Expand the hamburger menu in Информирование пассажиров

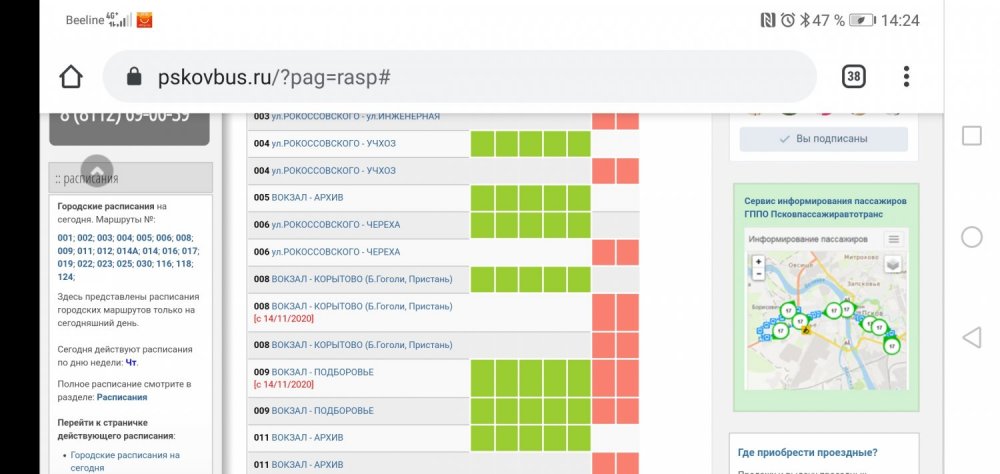[893, 239]
